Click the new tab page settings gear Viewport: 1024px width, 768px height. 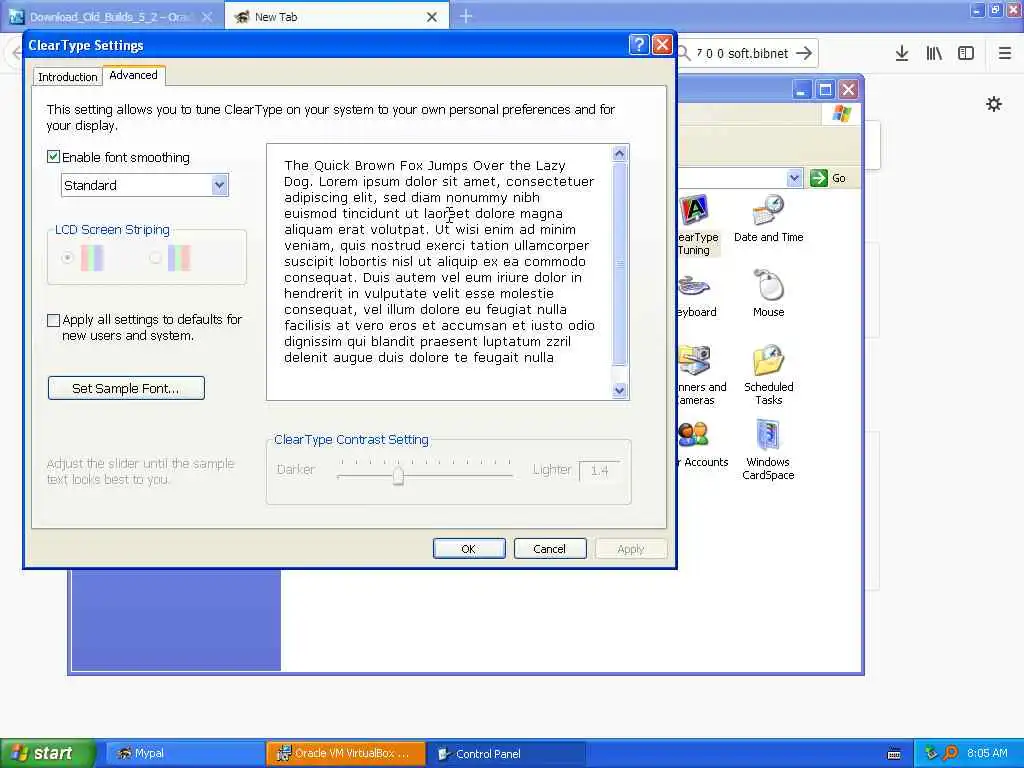coord(994,104)
